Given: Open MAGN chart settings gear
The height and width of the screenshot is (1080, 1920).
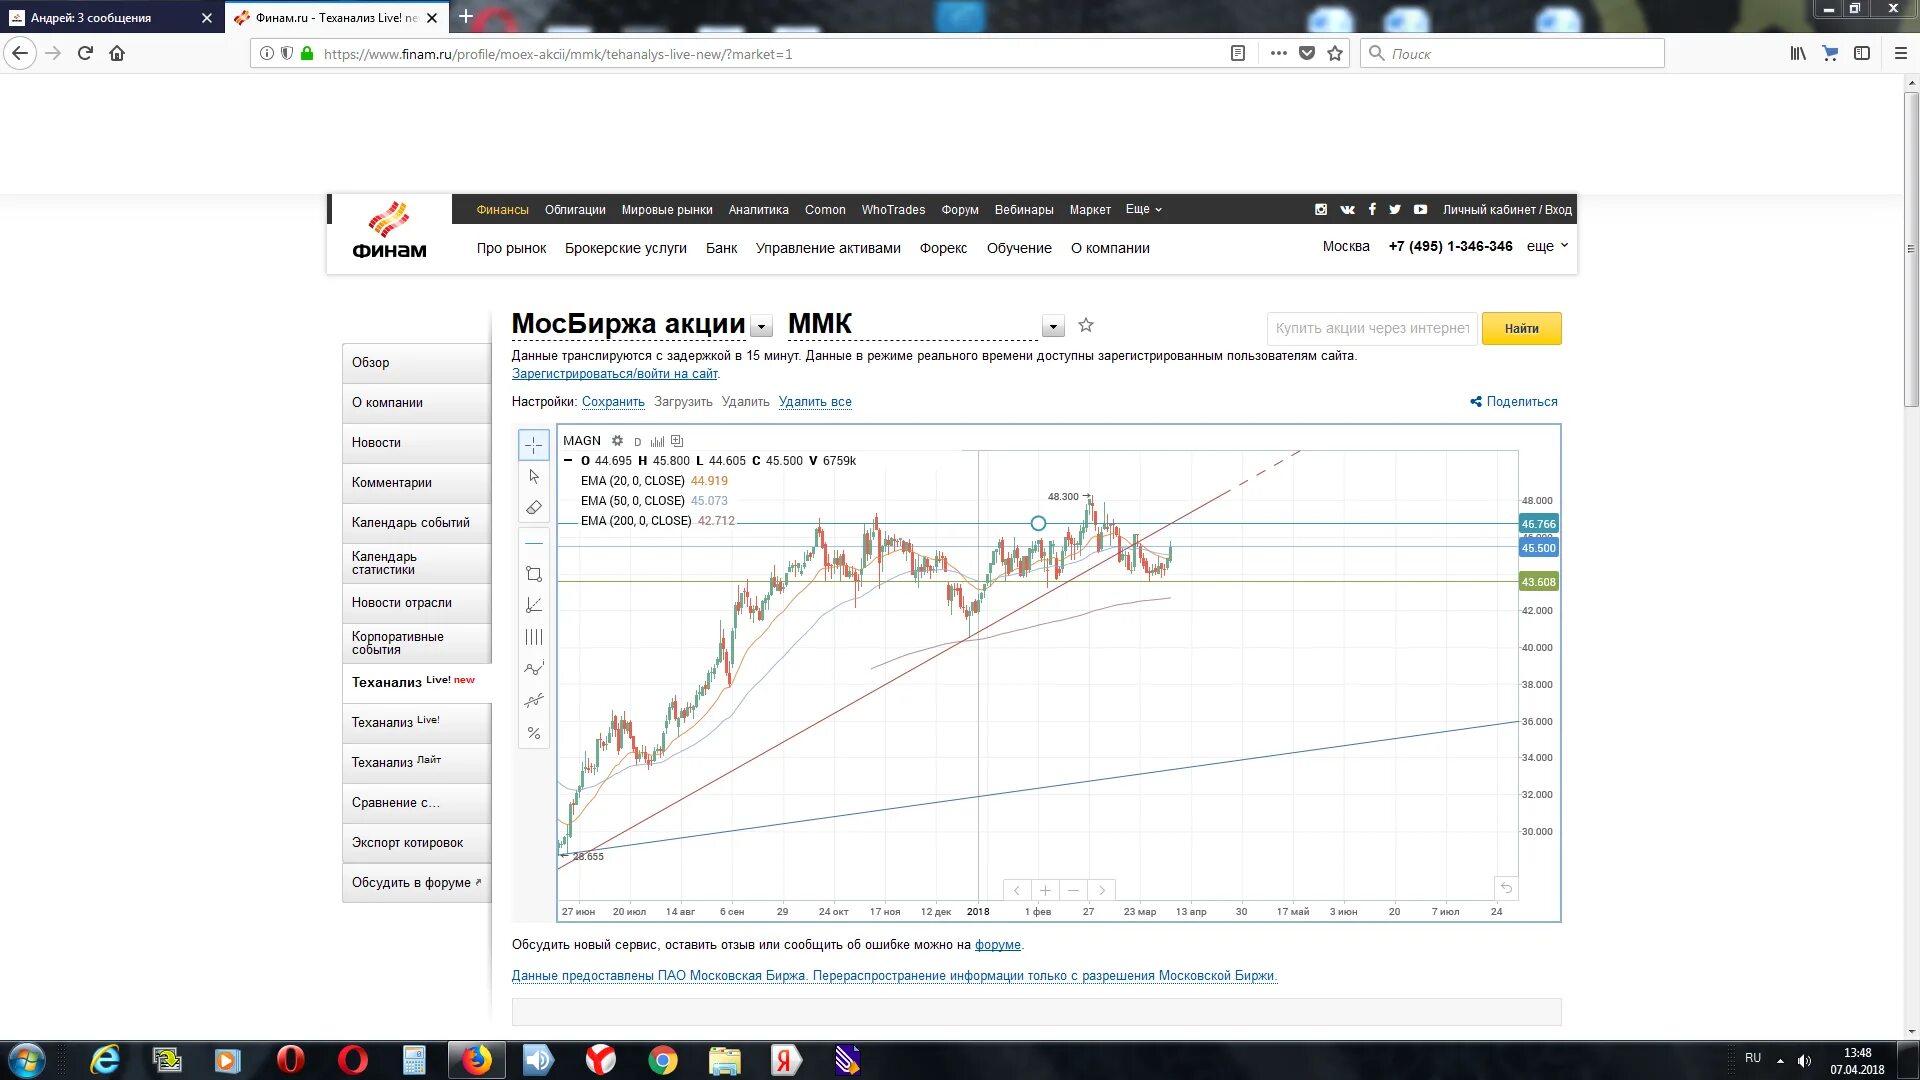Looking at the screenshot, I should click(x=617, y=441).
